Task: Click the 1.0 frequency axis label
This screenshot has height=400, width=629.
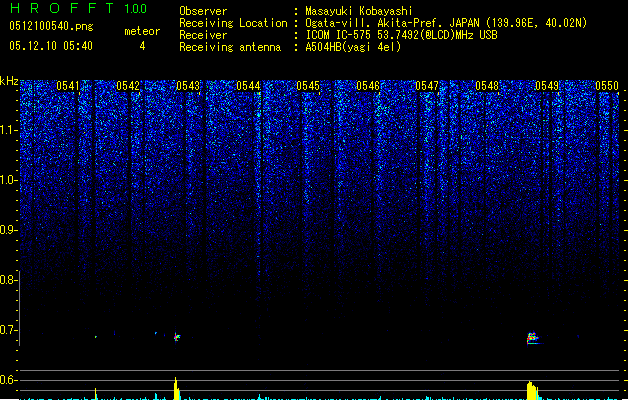Action: tap(7, 180)
